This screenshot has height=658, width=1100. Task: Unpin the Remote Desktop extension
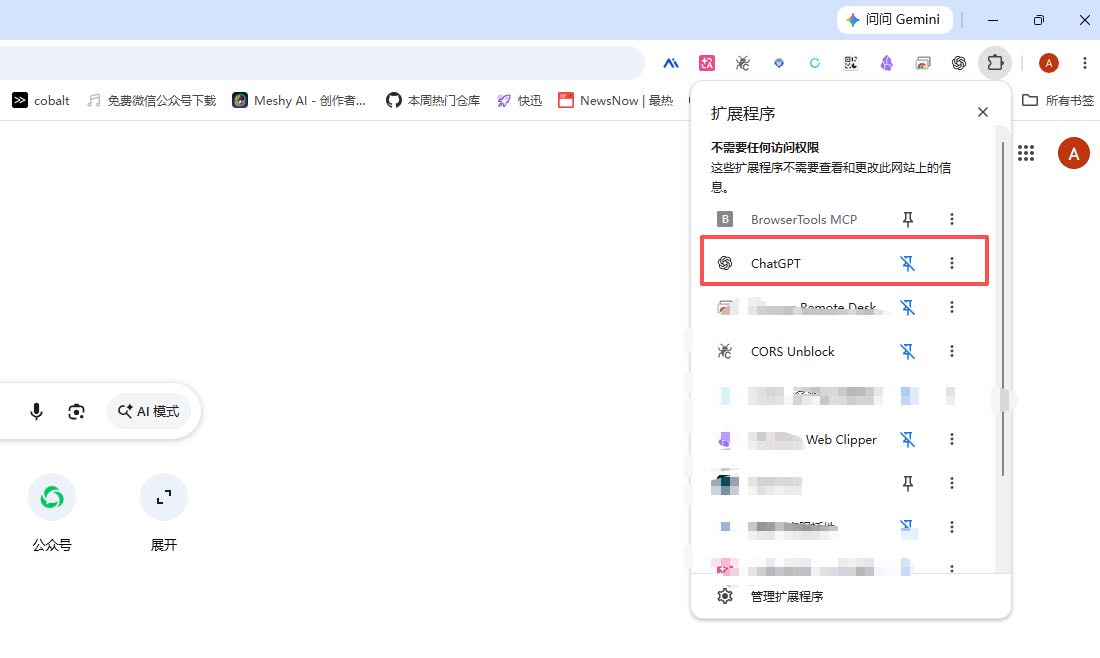tap(908, 307)
